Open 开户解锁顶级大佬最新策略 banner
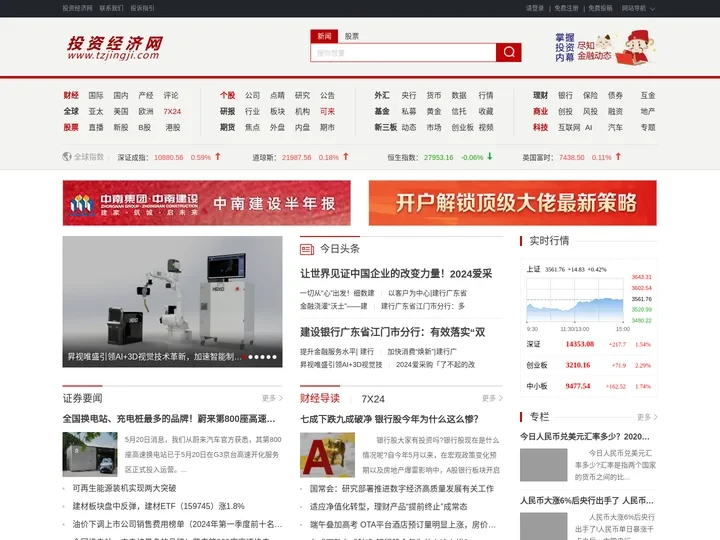Viewport: 720px width, 540px height. (x=512, y=203)
